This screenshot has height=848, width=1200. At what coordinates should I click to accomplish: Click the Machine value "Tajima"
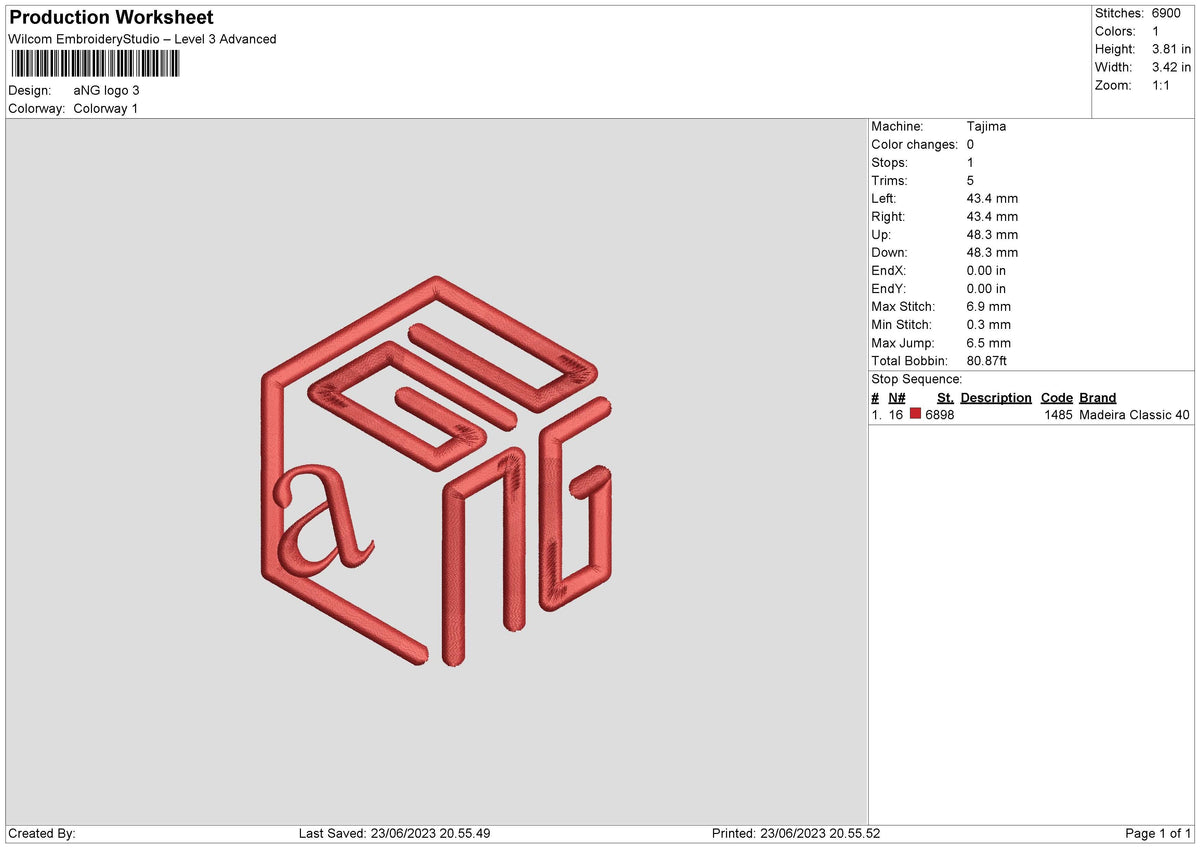click(985, 126)
